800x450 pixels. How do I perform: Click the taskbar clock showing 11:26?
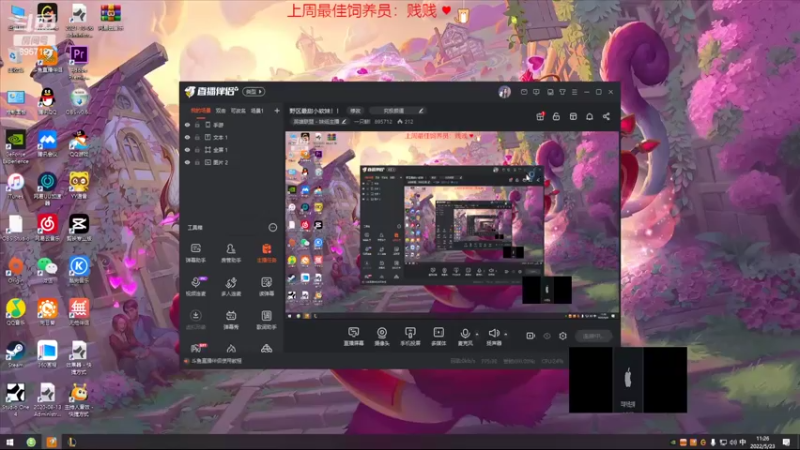(763, 442)
